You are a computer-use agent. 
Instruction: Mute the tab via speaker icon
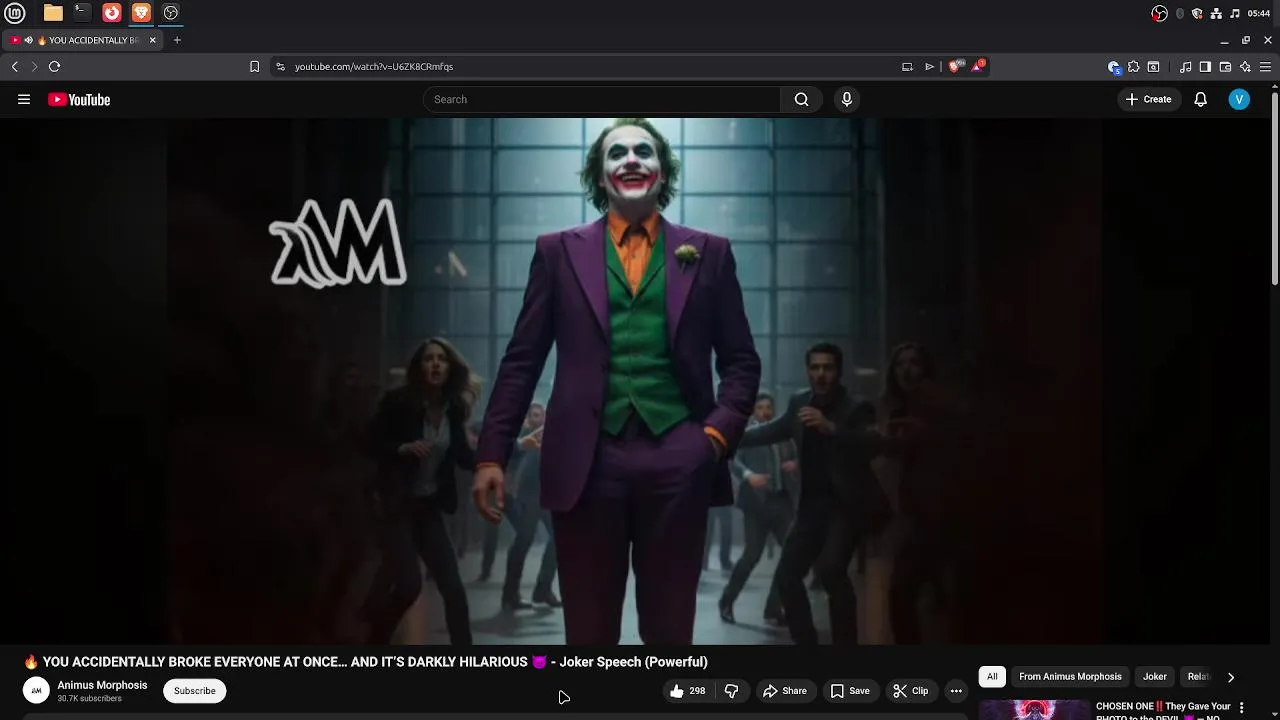[28, 40]
